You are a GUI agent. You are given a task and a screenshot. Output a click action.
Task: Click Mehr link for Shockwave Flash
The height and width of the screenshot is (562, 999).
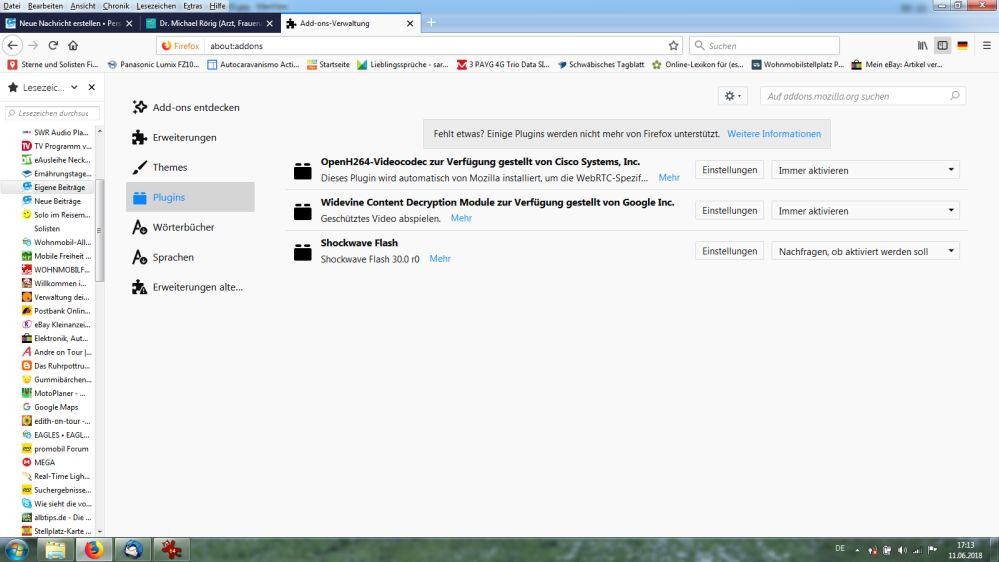tap(440, 259)
